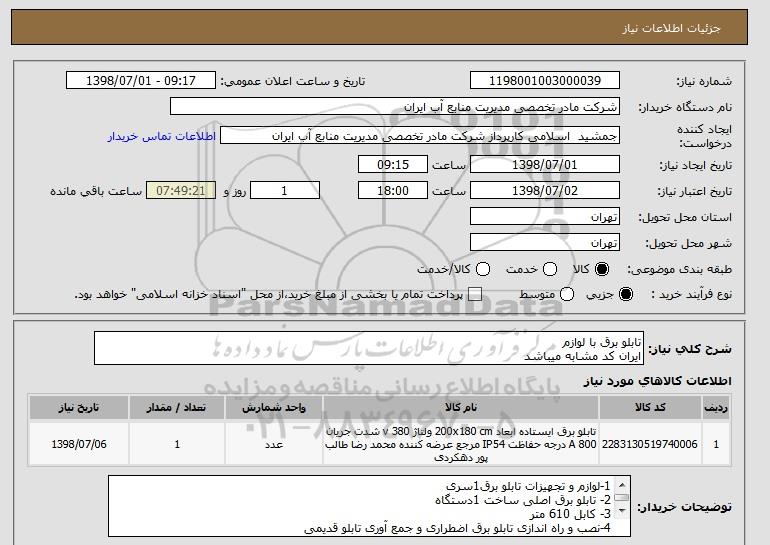Click the buyer note line تابلو برق اصلی ساخت 1دستگاه

523,500
